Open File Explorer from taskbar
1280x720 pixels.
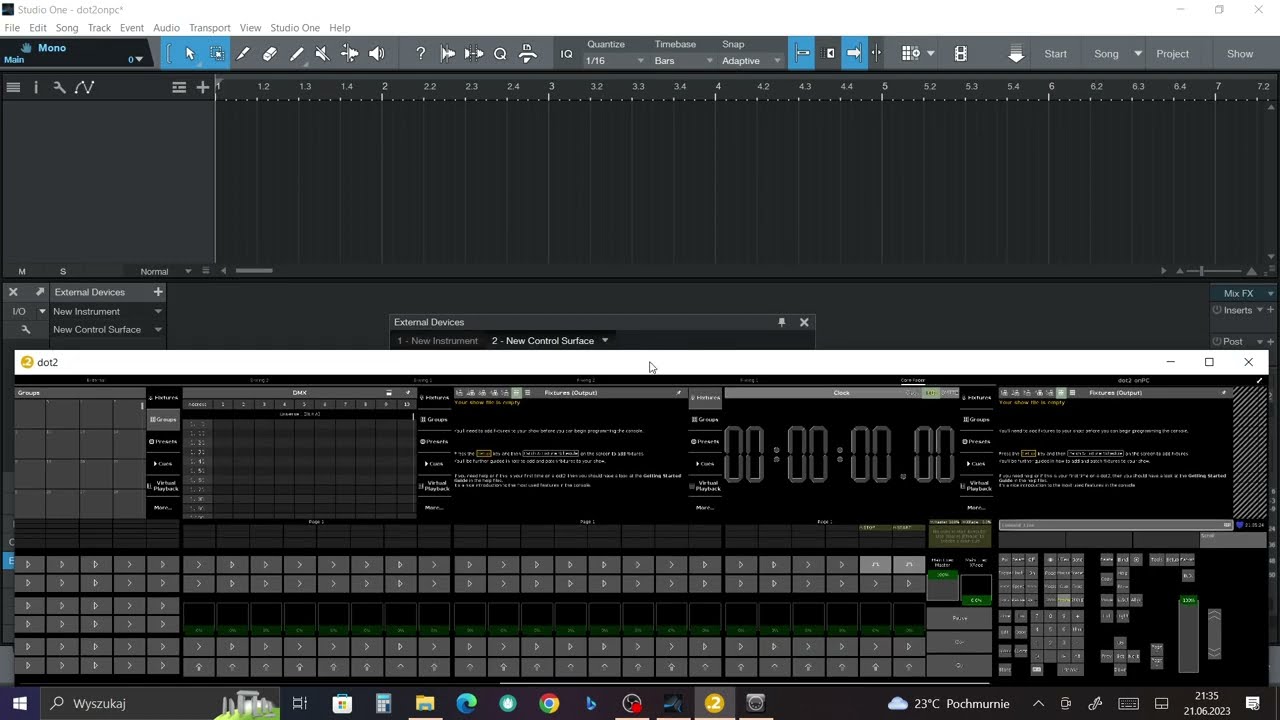click(425, 703)
